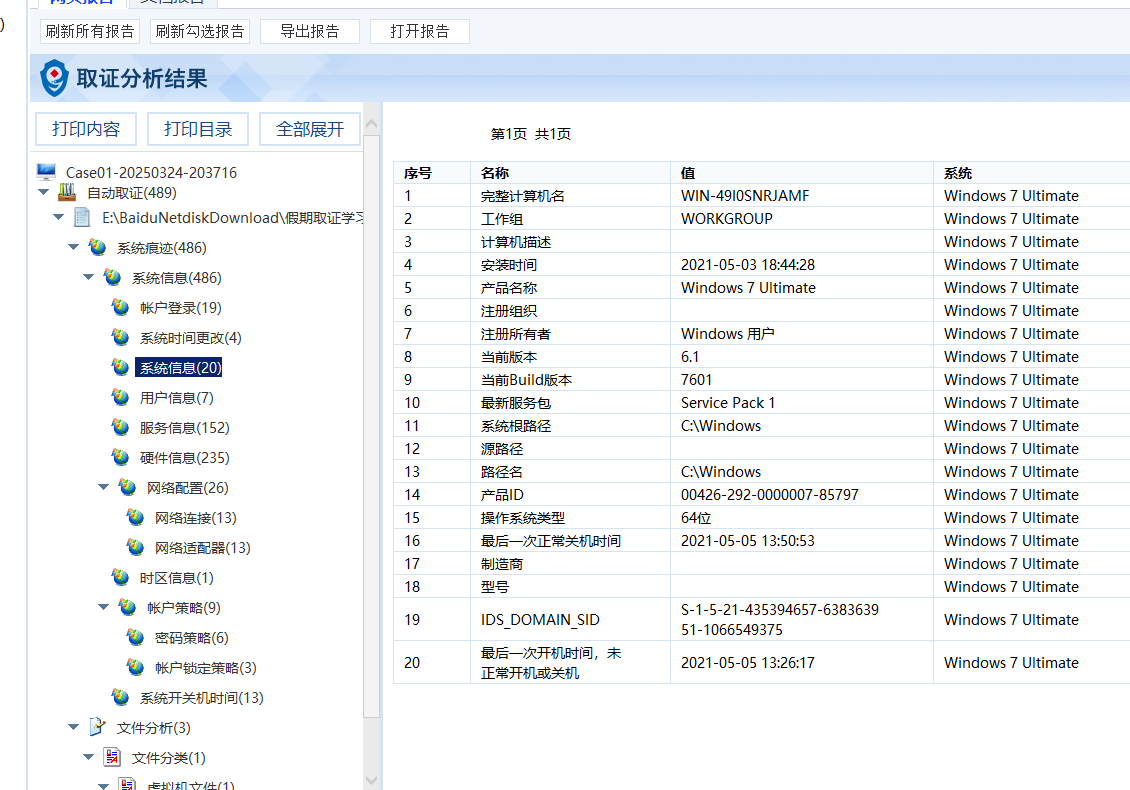Select the 用户信息(7) tree item
Viewport: 1130px width, 790px height.
[177, 398]
